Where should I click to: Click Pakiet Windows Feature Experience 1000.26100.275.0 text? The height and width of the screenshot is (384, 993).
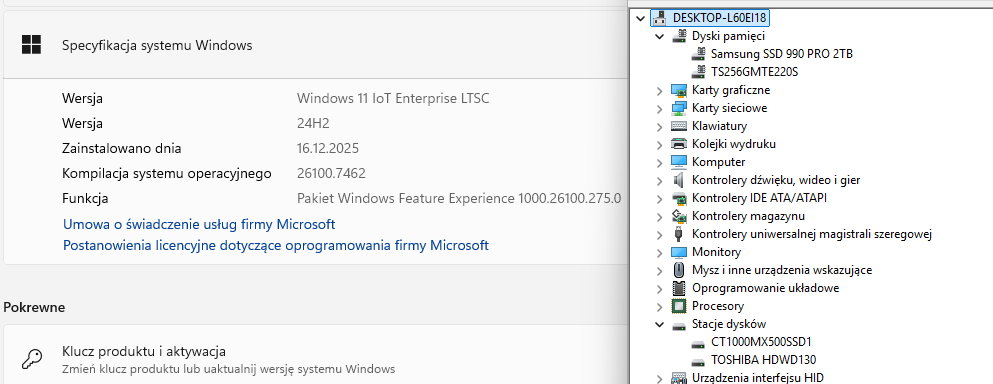coord(459,198)
